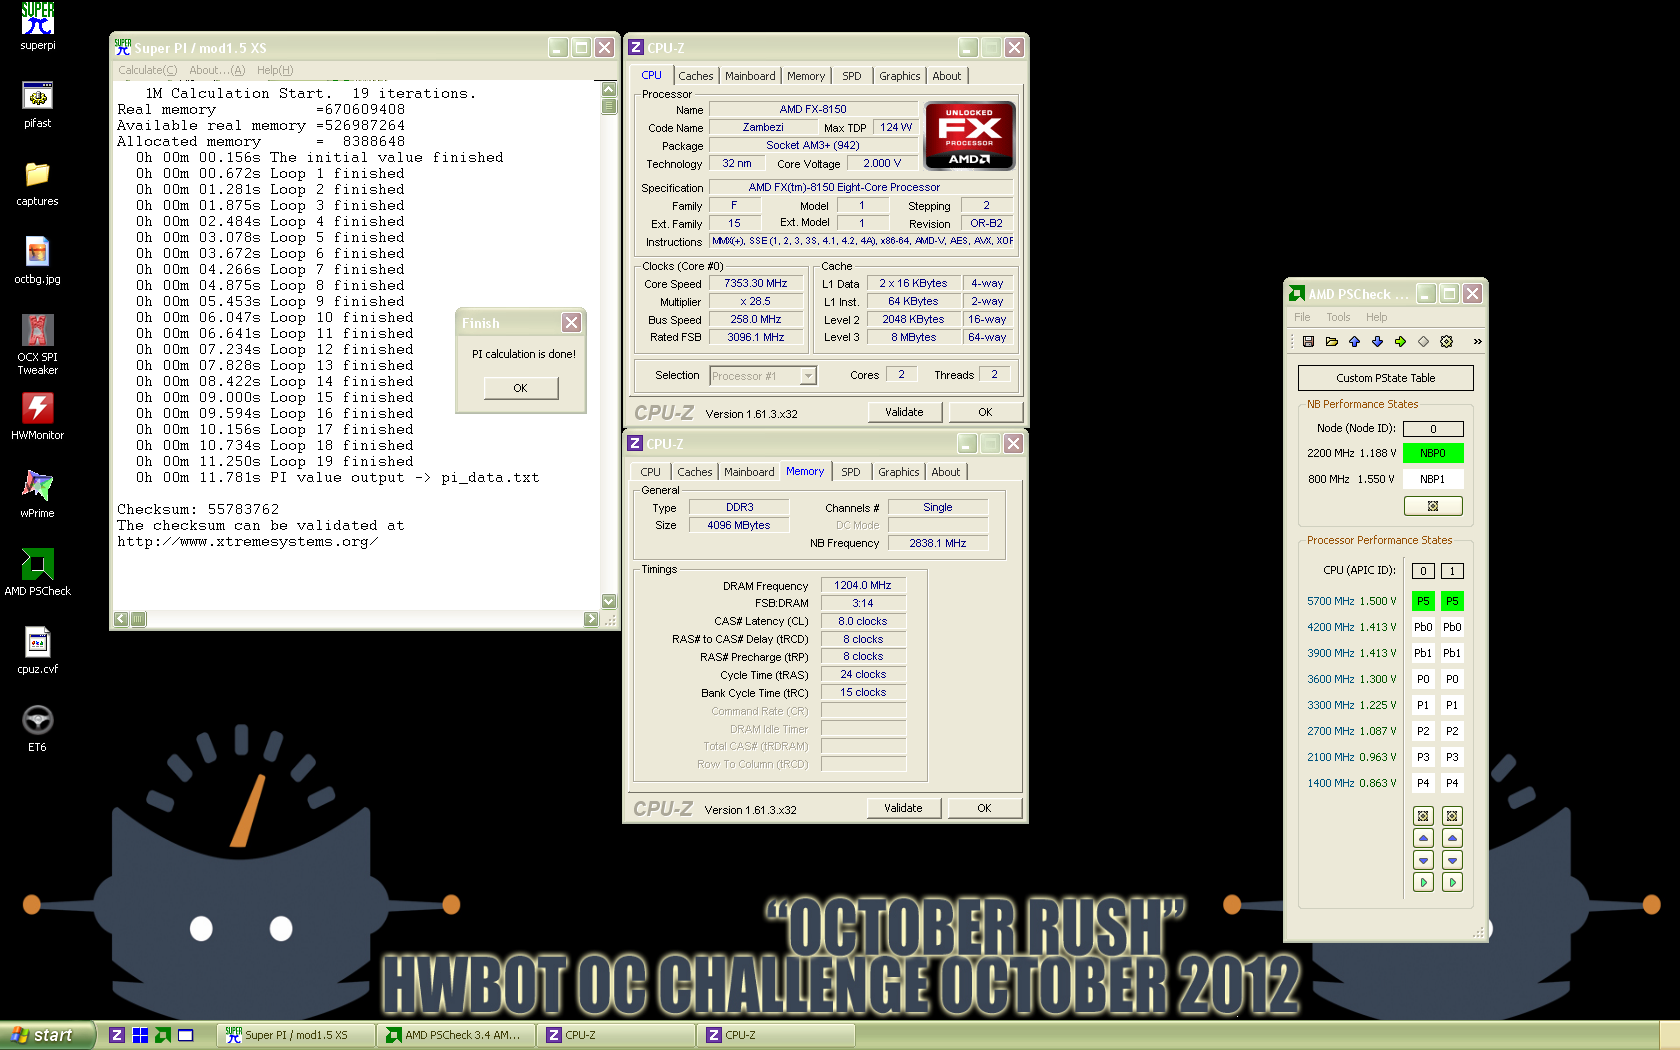
Task: Click Validate in top CPU-Z window
Action: click(904, 412)
